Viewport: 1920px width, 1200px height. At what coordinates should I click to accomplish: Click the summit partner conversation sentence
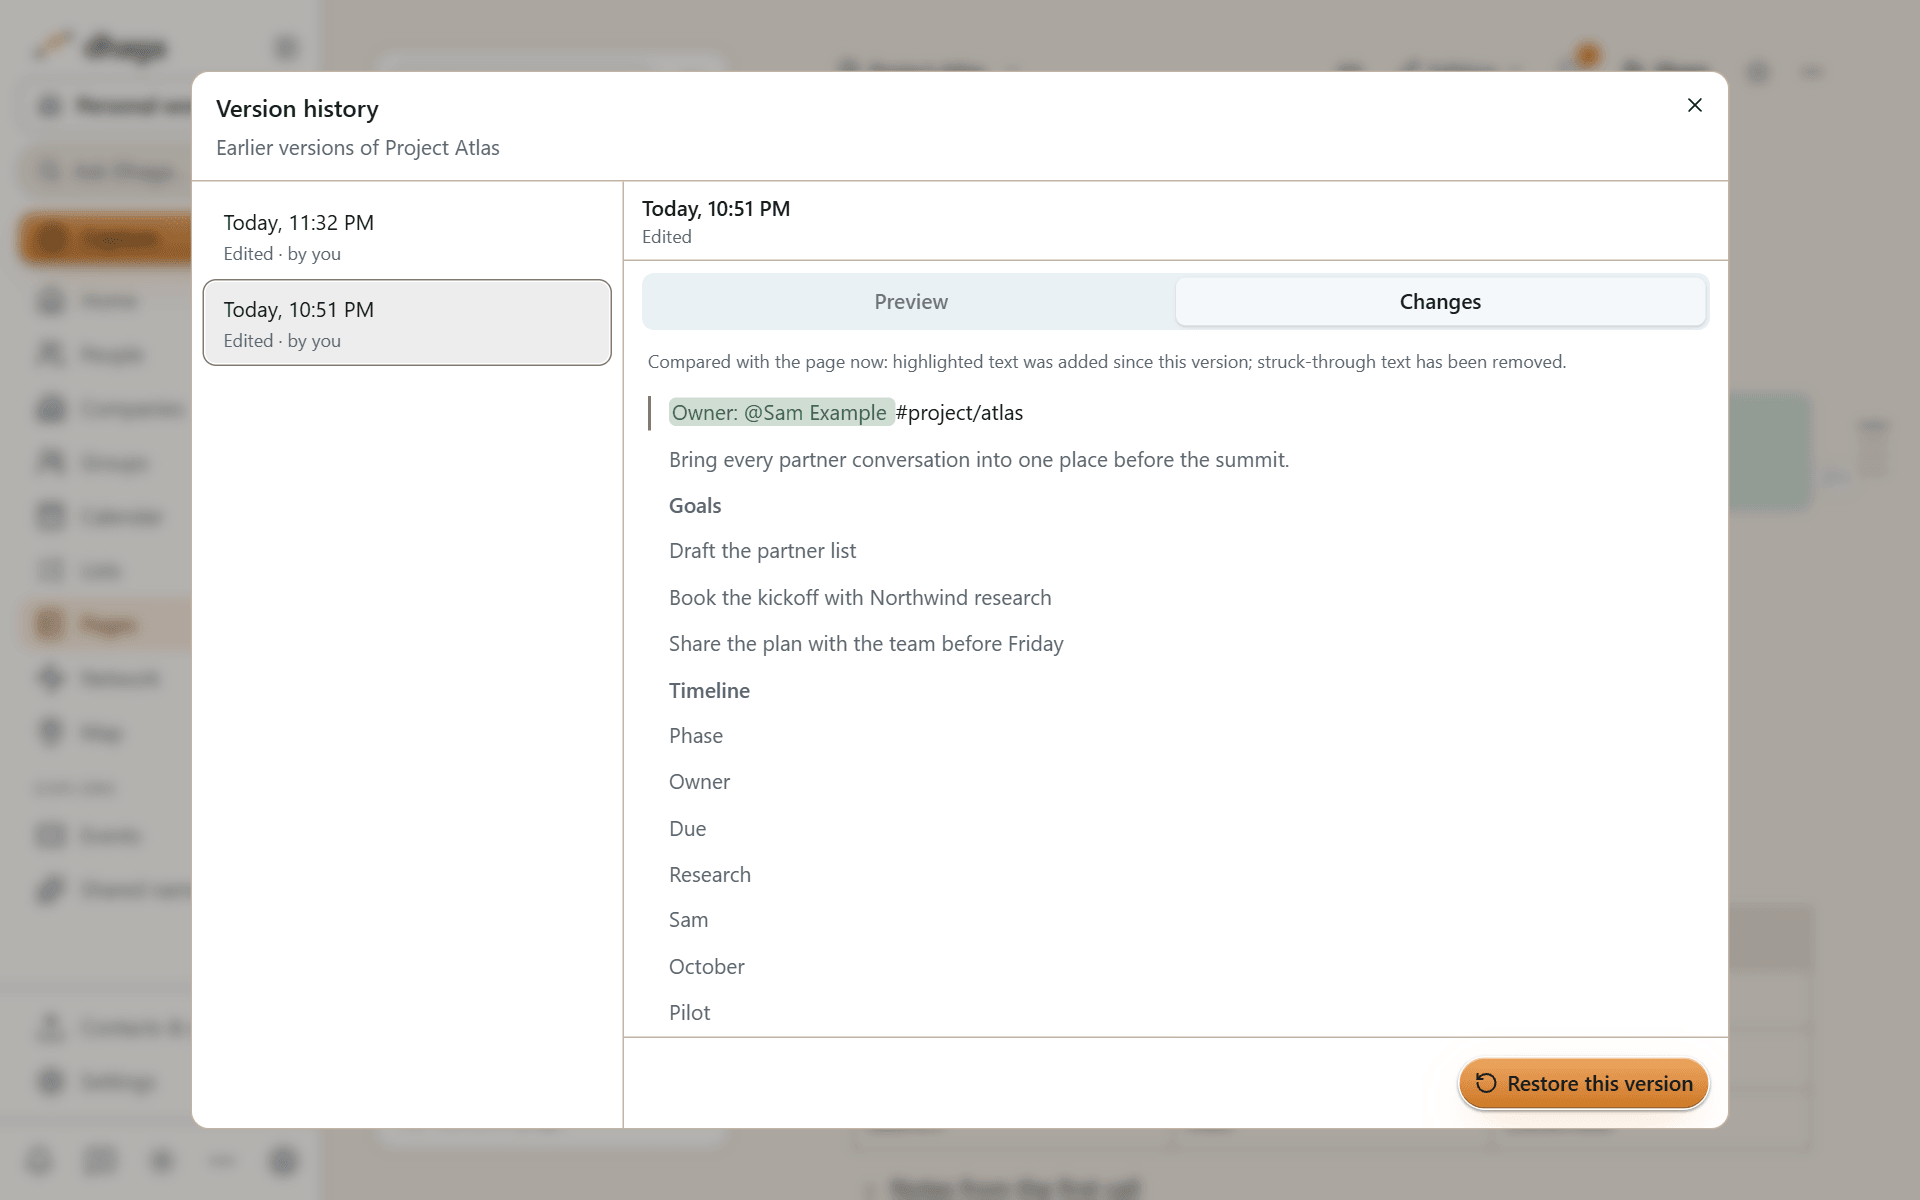pos(979,460)
